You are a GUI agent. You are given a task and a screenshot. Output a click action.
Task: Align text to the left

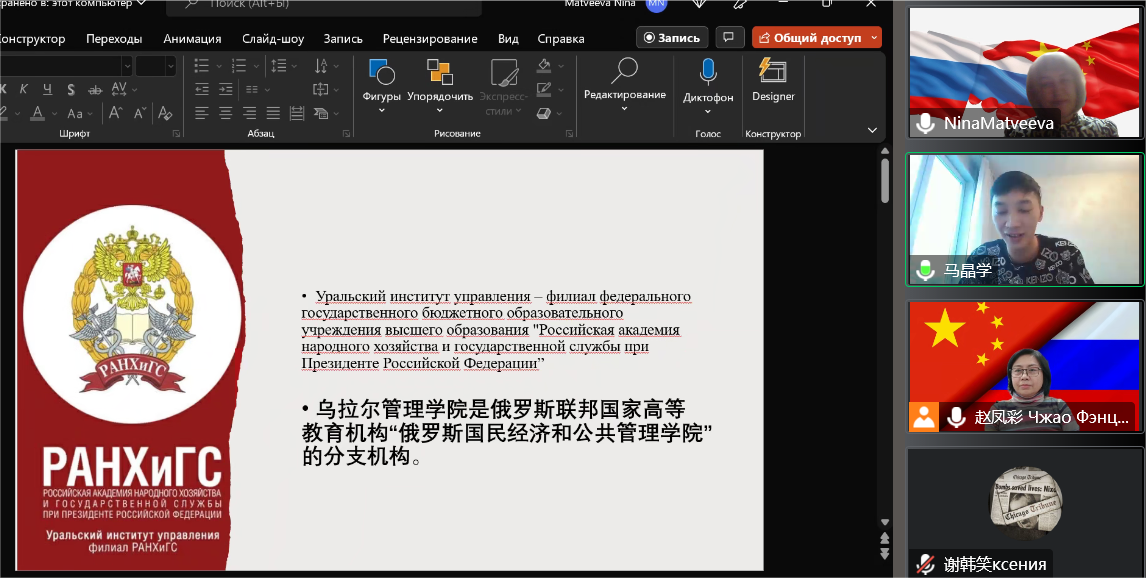(x=202, y=113)
